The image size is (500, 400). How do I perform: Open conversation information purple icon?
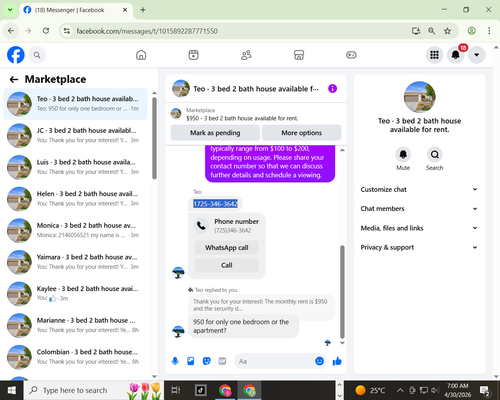point(332,89)
